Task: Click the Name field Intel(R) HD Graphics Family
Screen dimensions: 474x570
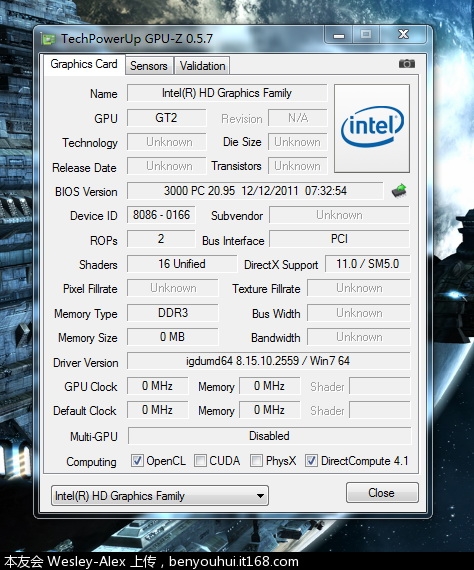Action: pos(227,93)
